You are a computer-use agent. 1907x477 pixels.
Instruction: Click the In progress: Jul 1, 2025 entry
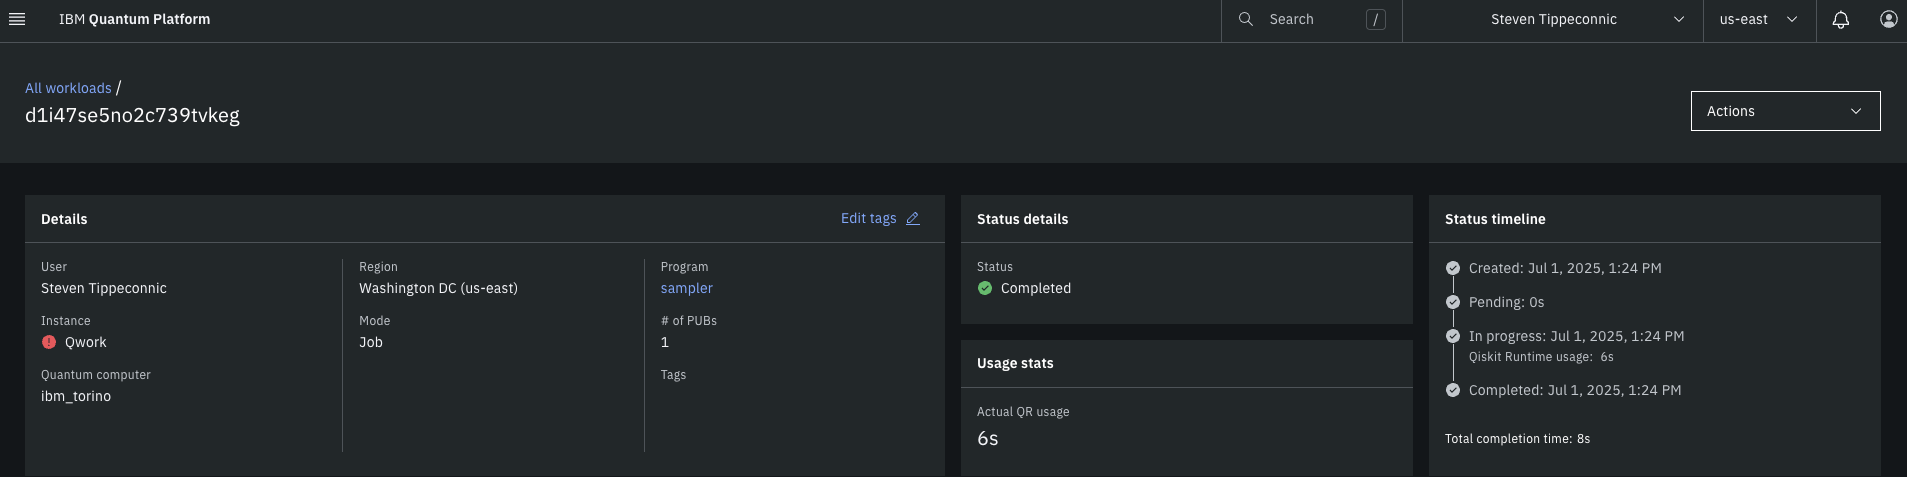pyautogui.click(x=1576, y=336)
